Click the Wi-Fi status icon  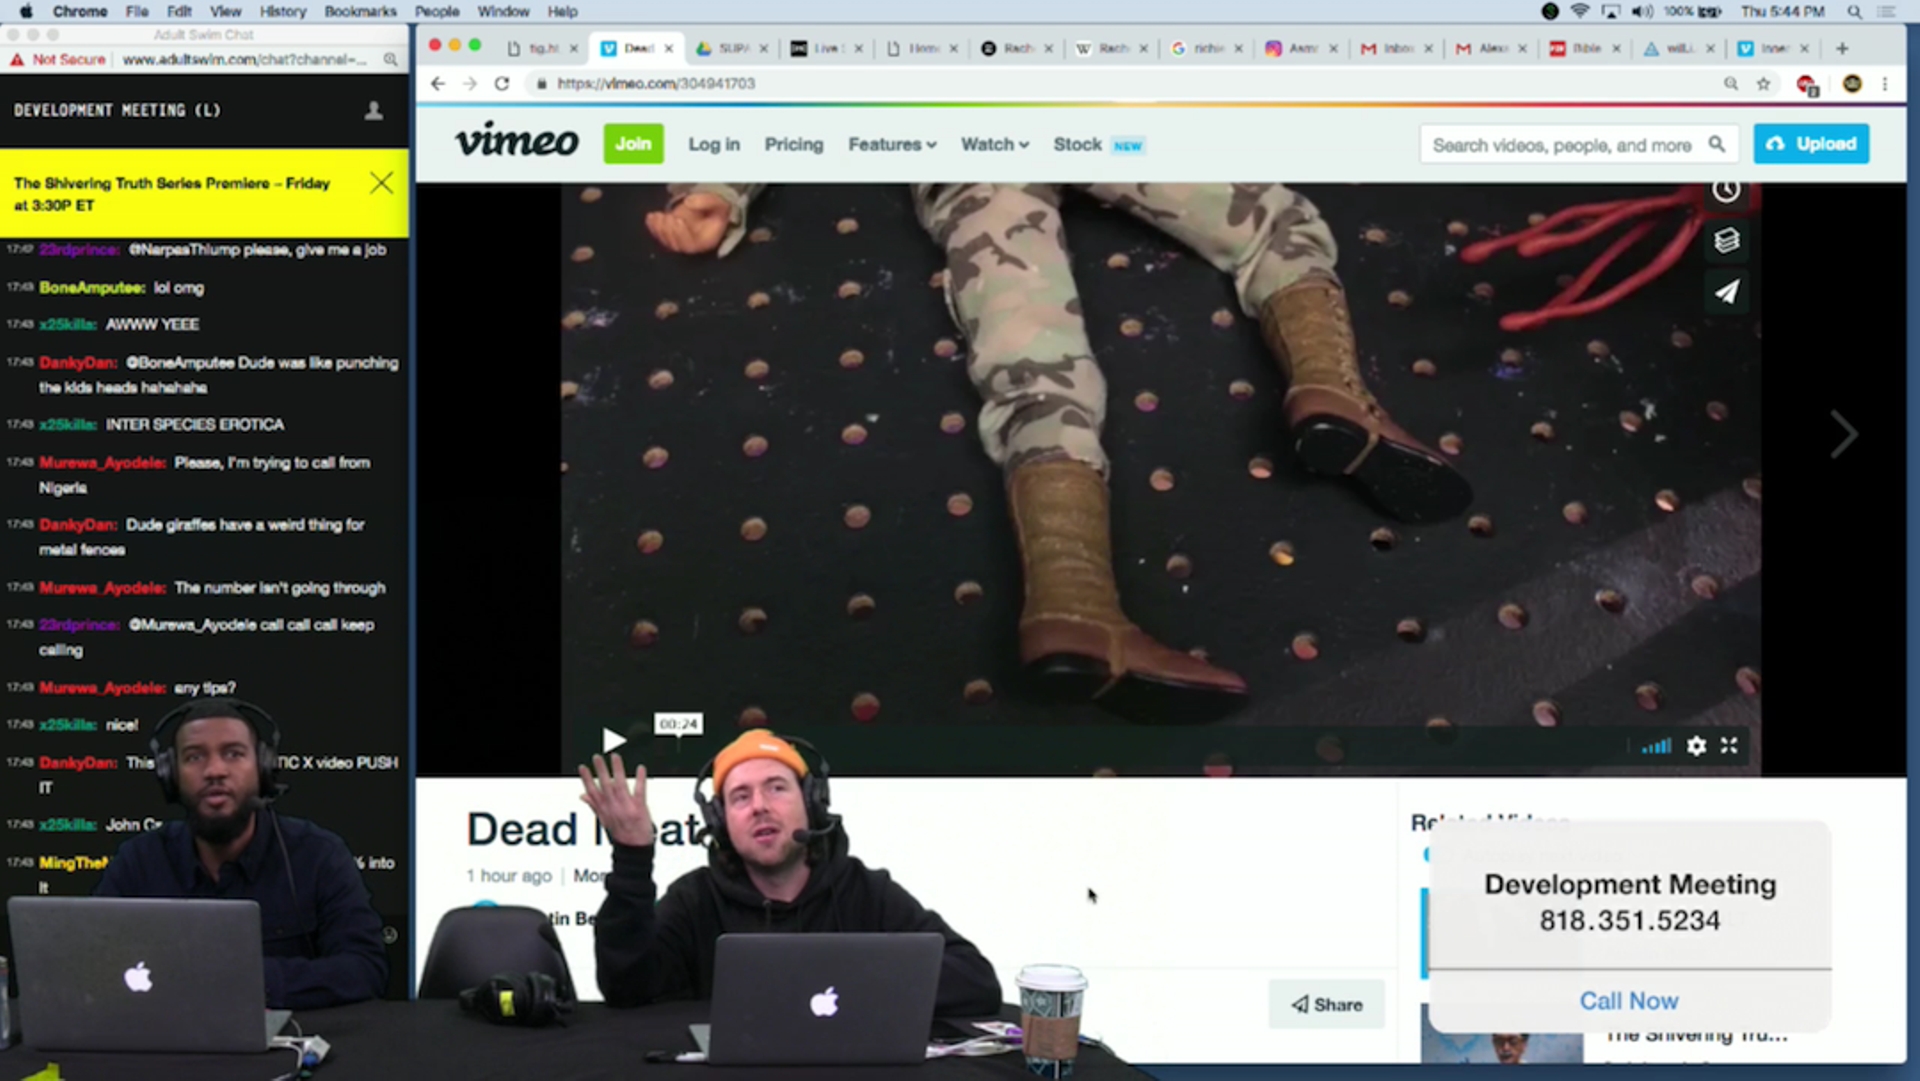(1580, 11)
